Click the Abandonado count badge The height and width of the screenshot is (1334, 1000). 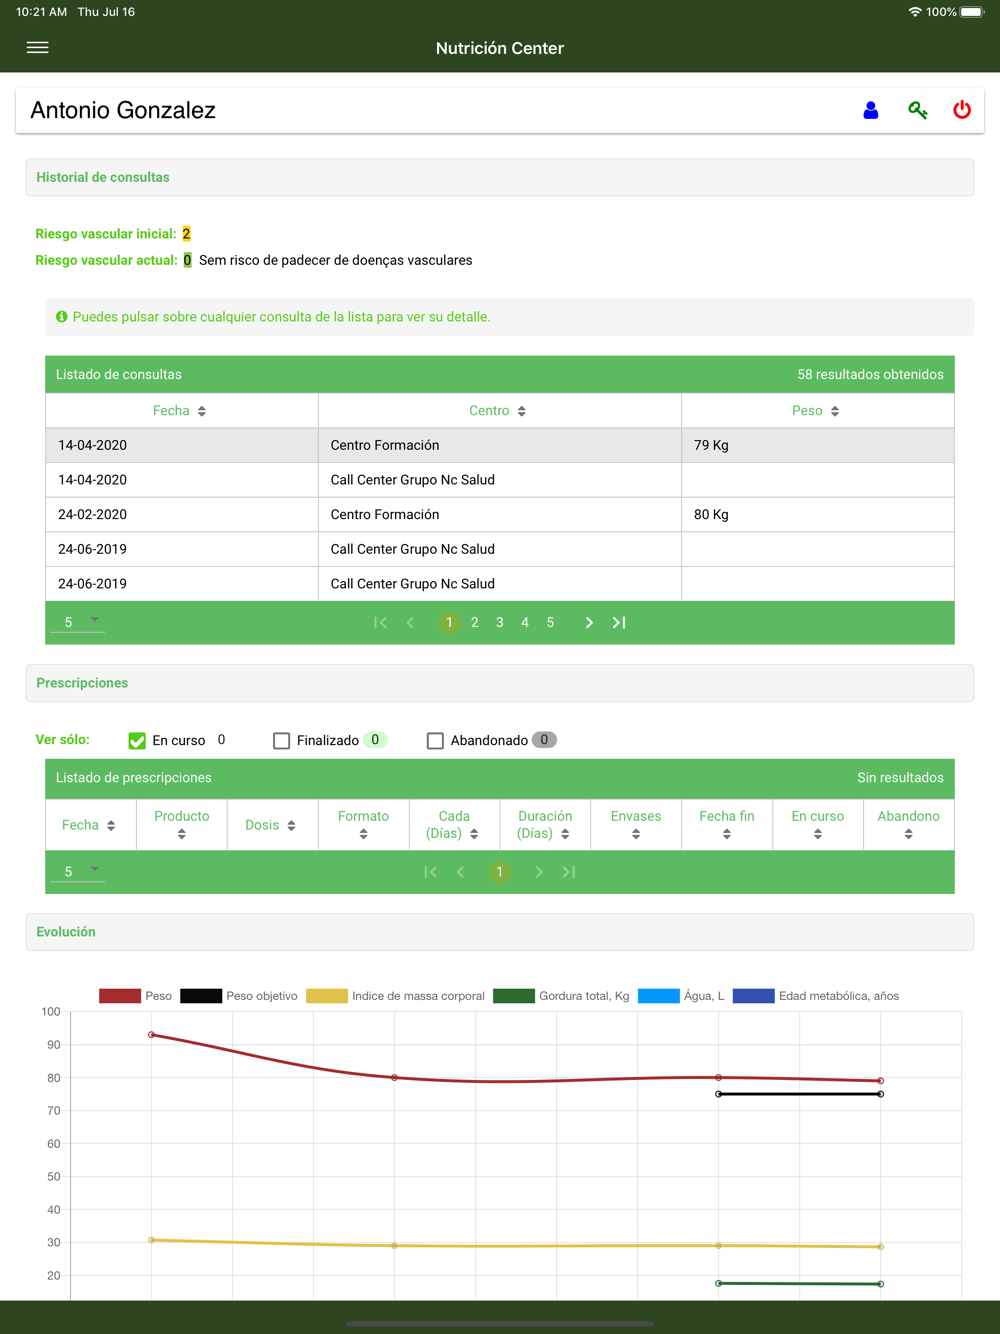tap(544, 740)
